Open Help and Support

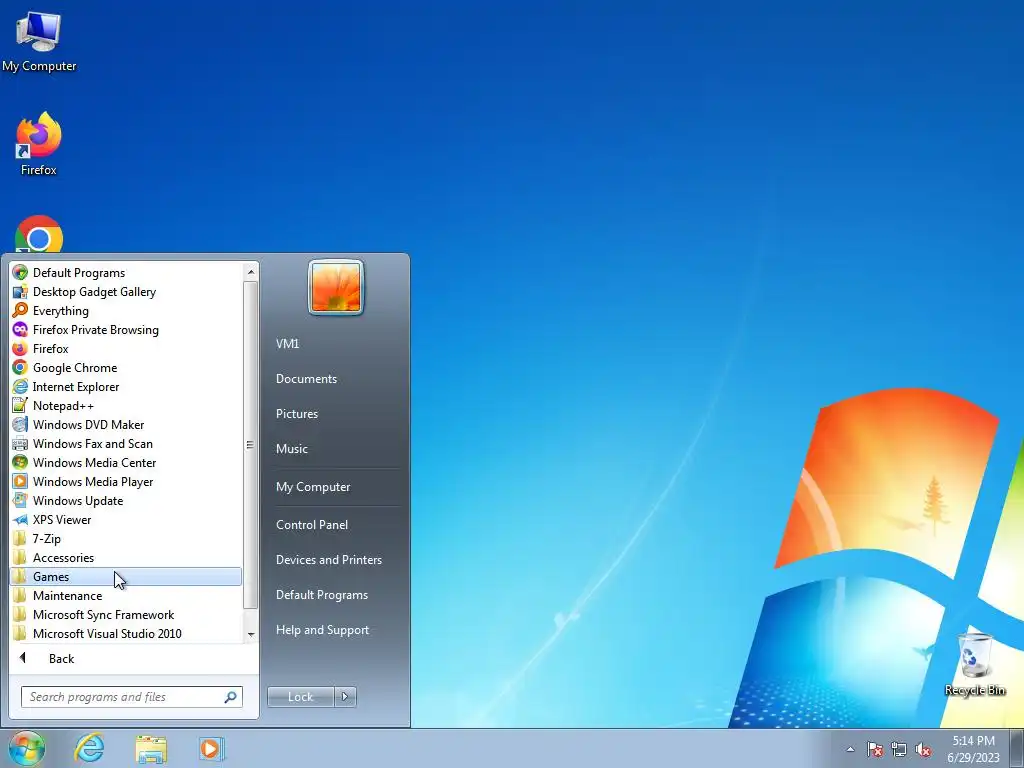point(322,630)
